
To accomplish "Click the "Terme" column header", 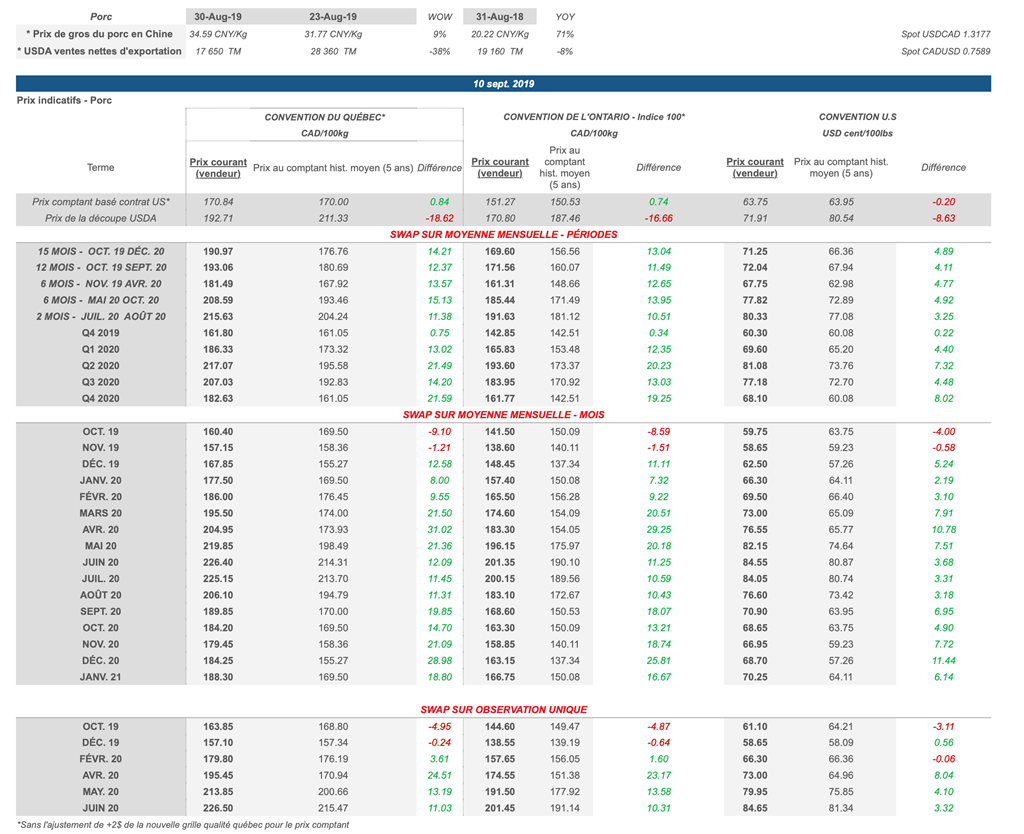I will point(101,167).
